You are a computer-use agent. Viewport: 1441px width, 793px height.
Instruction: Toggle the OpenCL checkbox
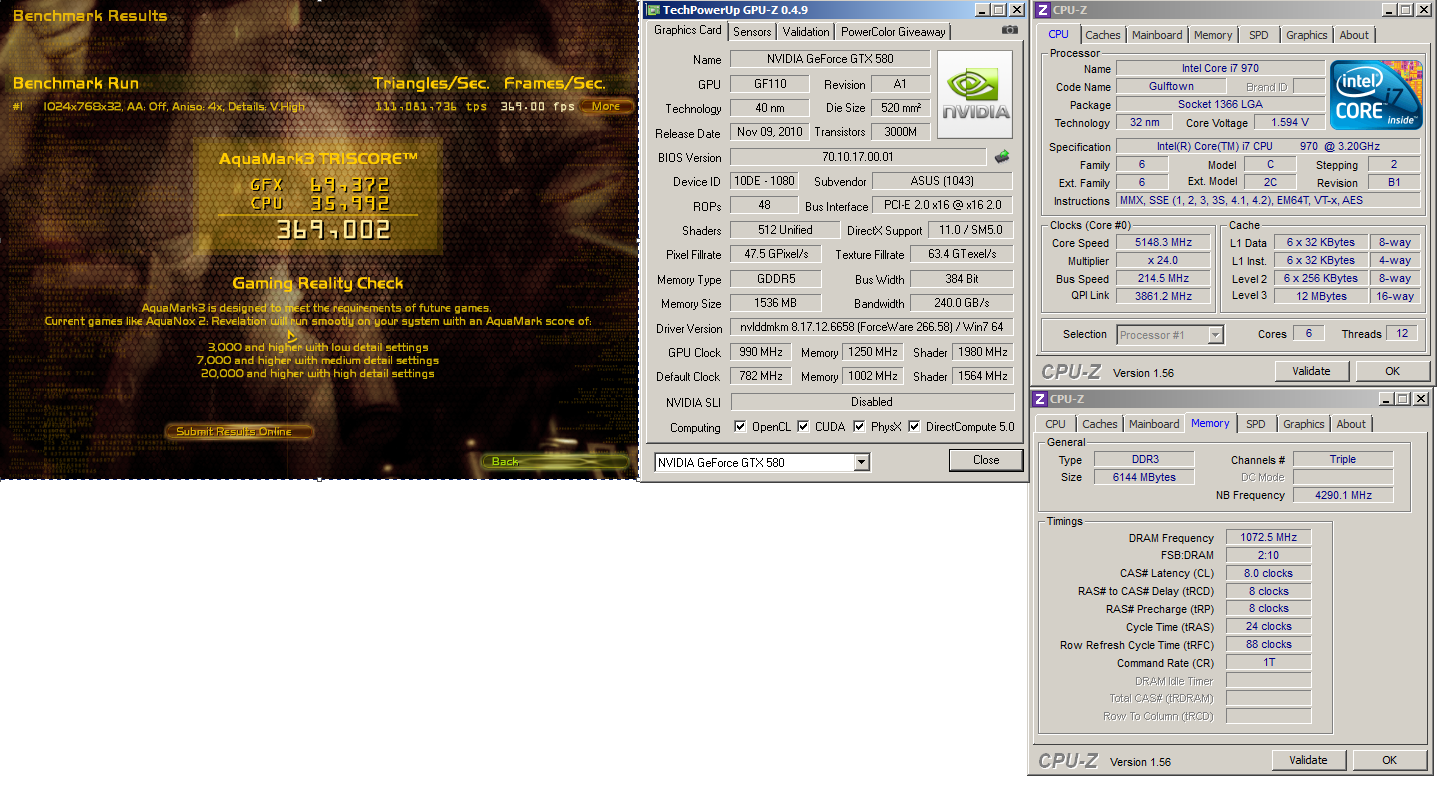click(740, 427)
